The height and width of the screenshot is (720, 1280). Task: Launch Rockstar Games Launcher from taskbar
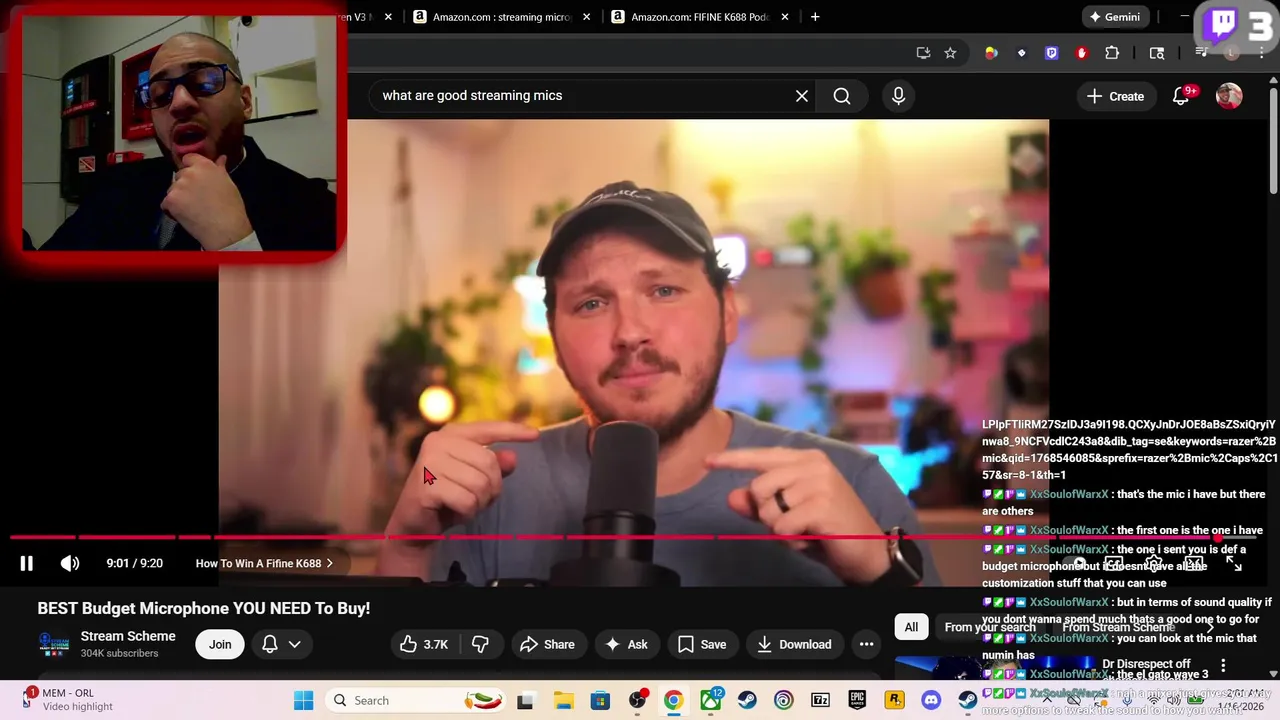894,700
